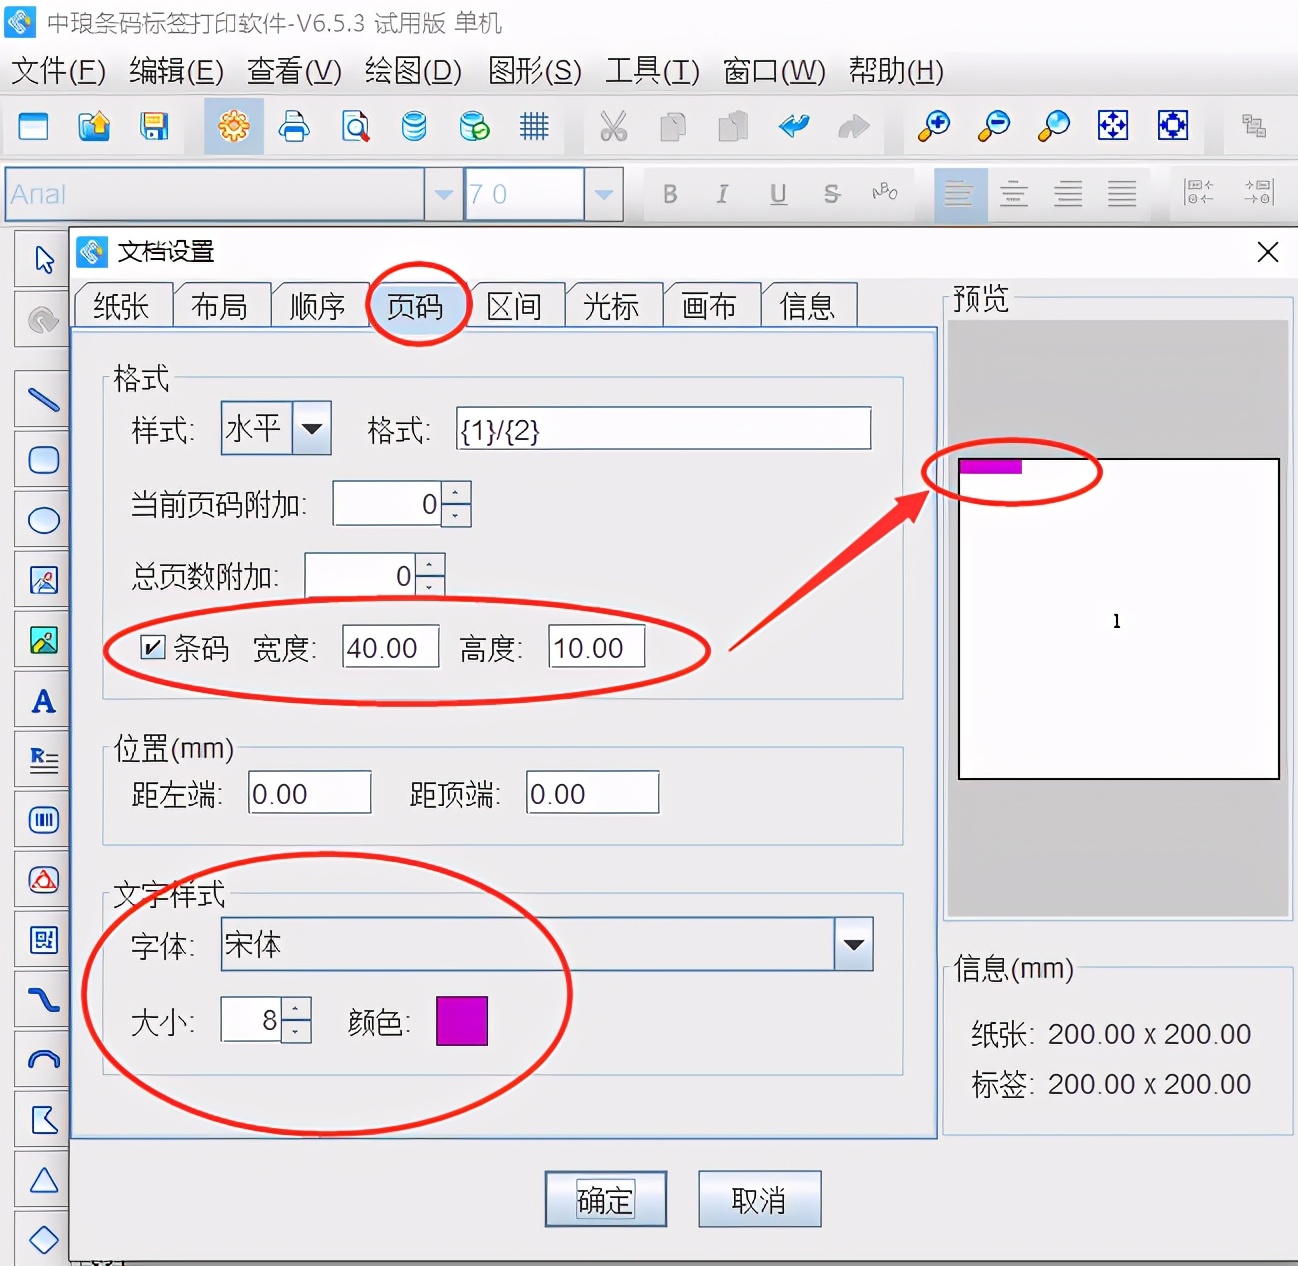Screen dimensions: 1298x1266
Task: Save the document with the floppy icon
Action: coord(154,126)
